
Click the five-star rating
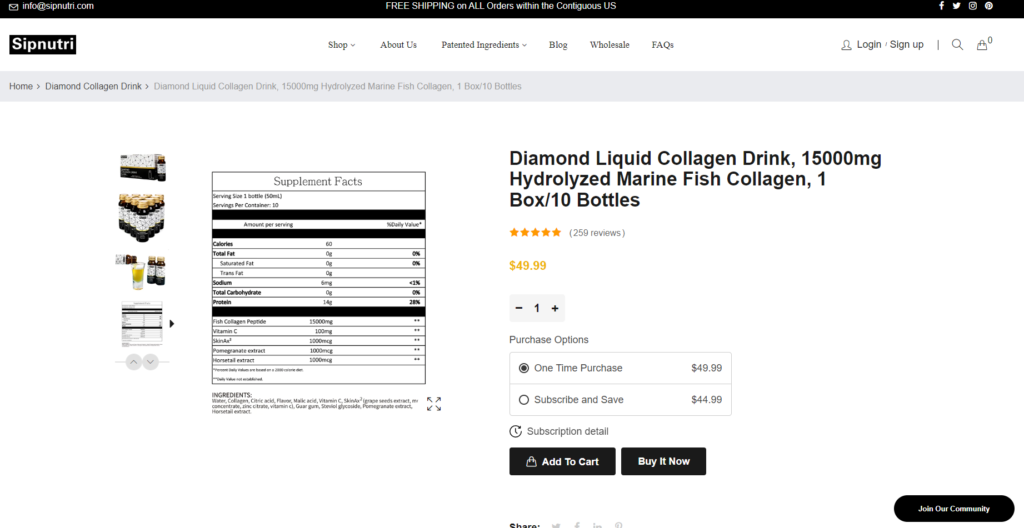click(535, 233)
